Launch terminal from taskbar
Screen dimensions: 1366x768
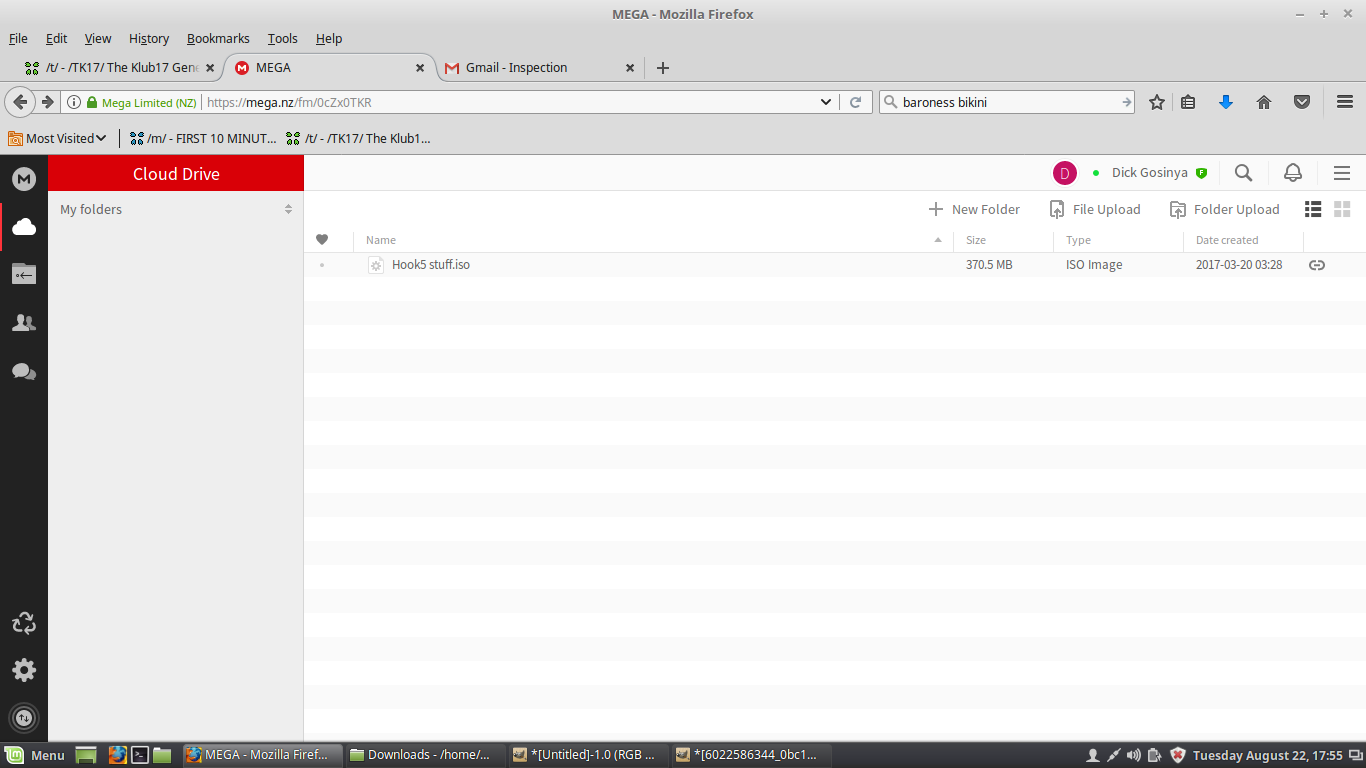141,755
